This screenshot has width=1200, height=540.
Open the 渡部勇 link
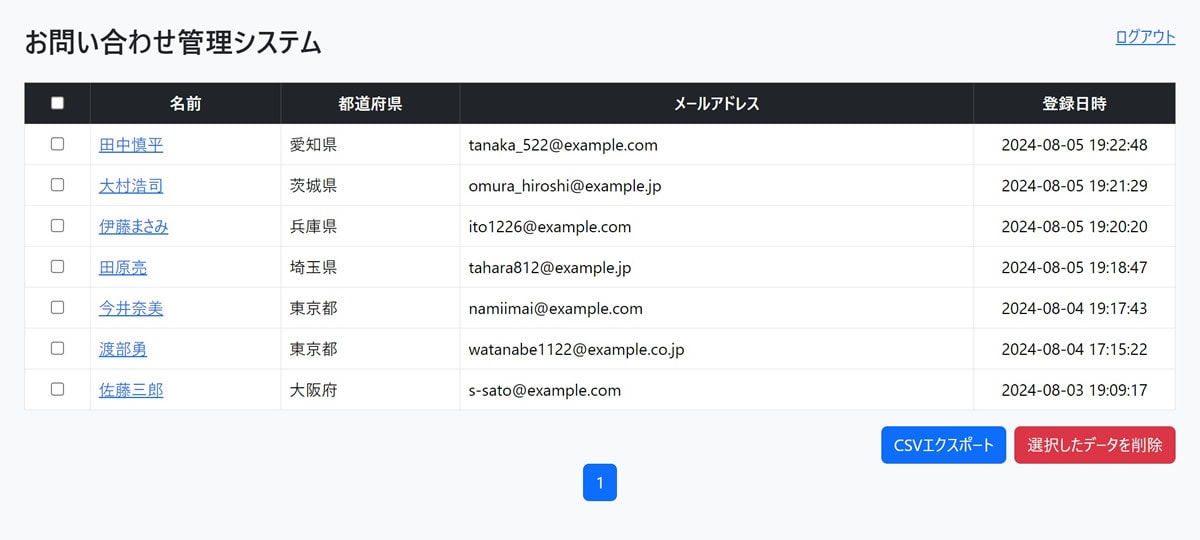[x=123, y=349]
